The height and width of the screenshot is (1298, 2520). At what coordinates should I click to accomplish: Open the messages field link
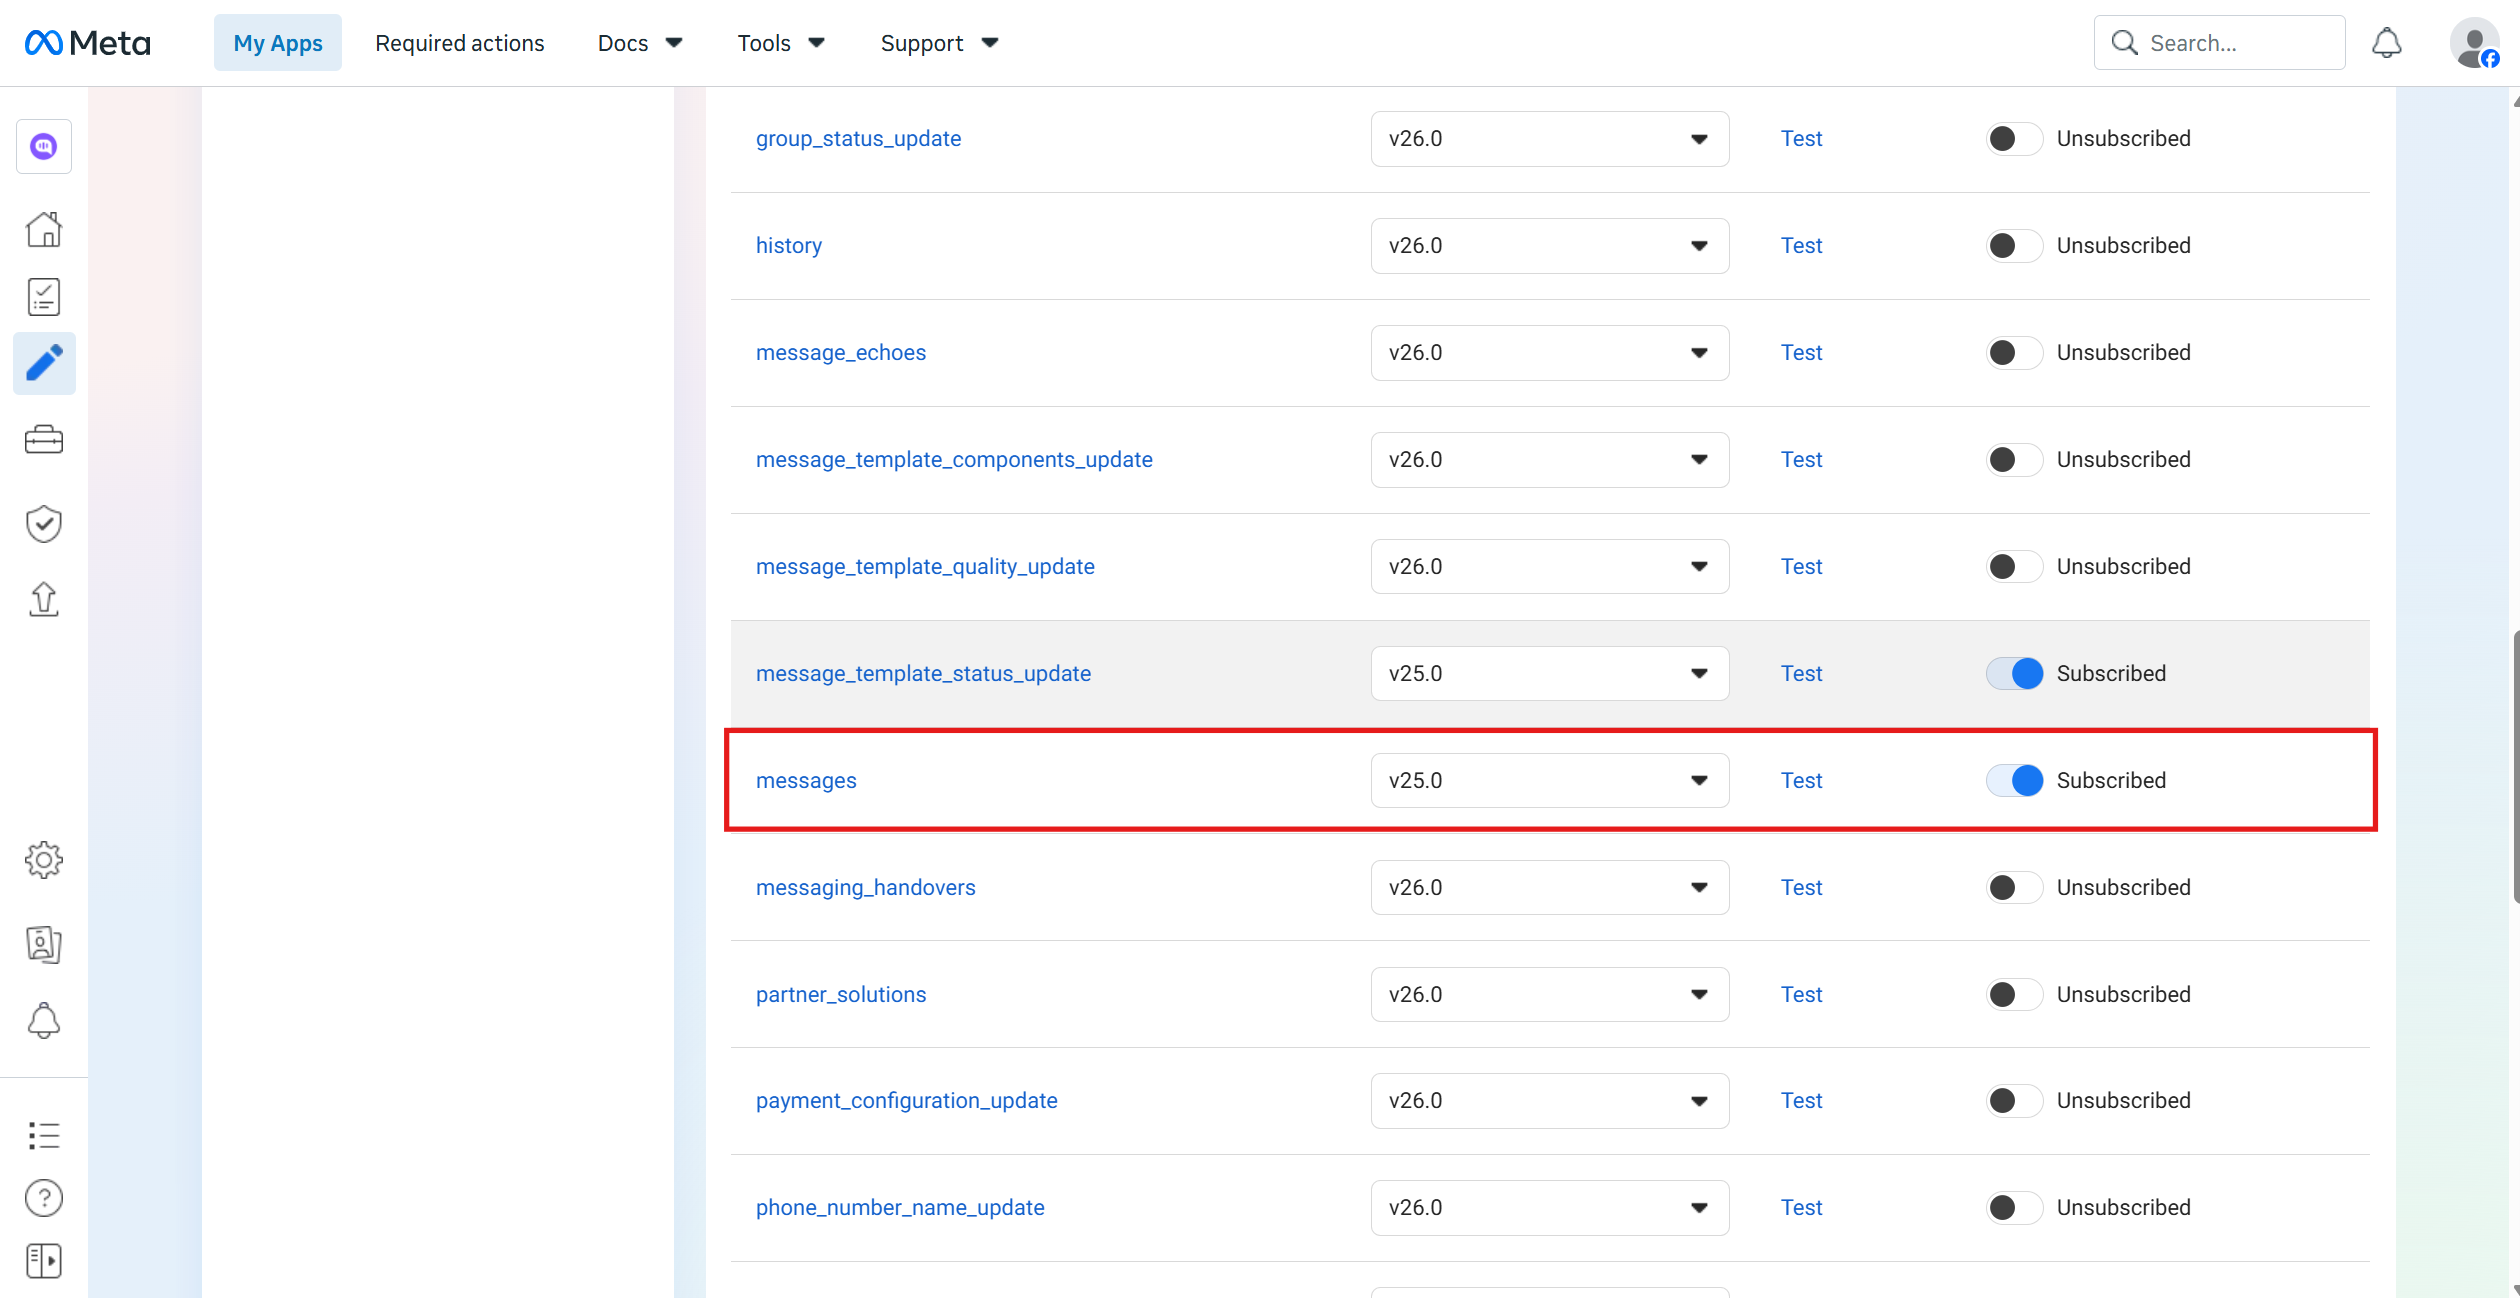coord(806,781)
